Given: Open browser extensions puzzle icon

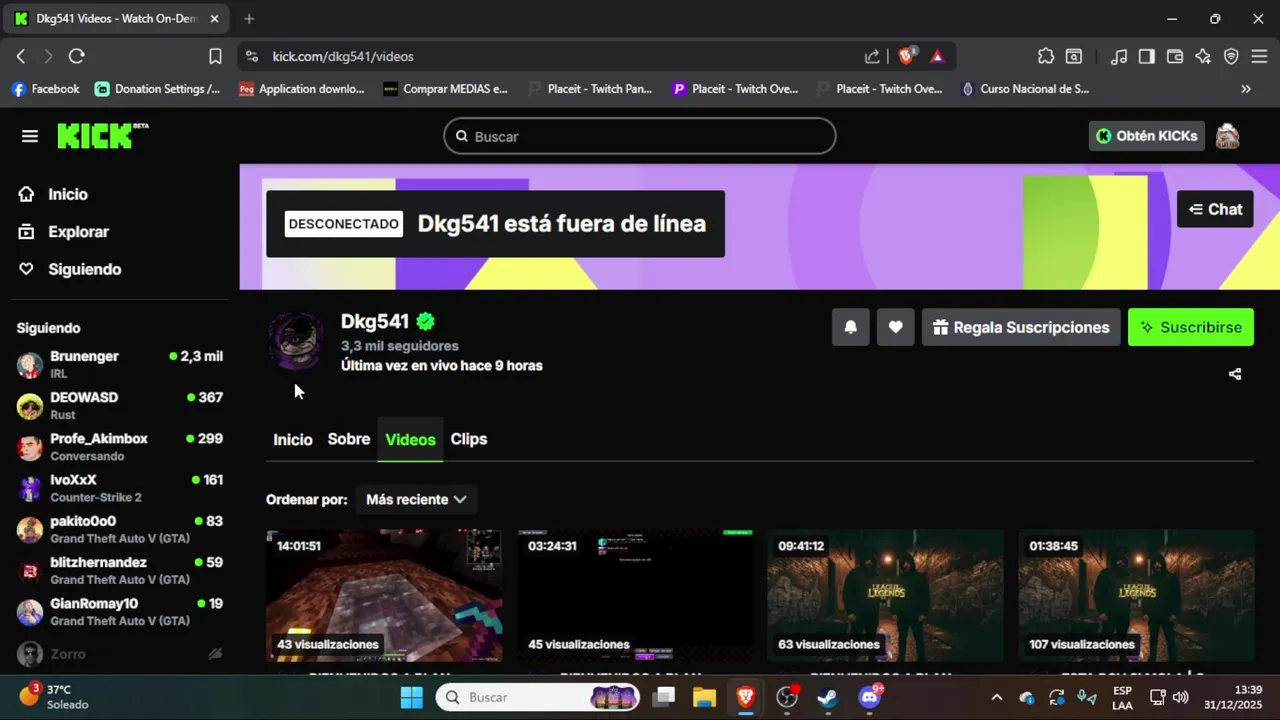Looking at the screenshot, I should coord(1046,56).
